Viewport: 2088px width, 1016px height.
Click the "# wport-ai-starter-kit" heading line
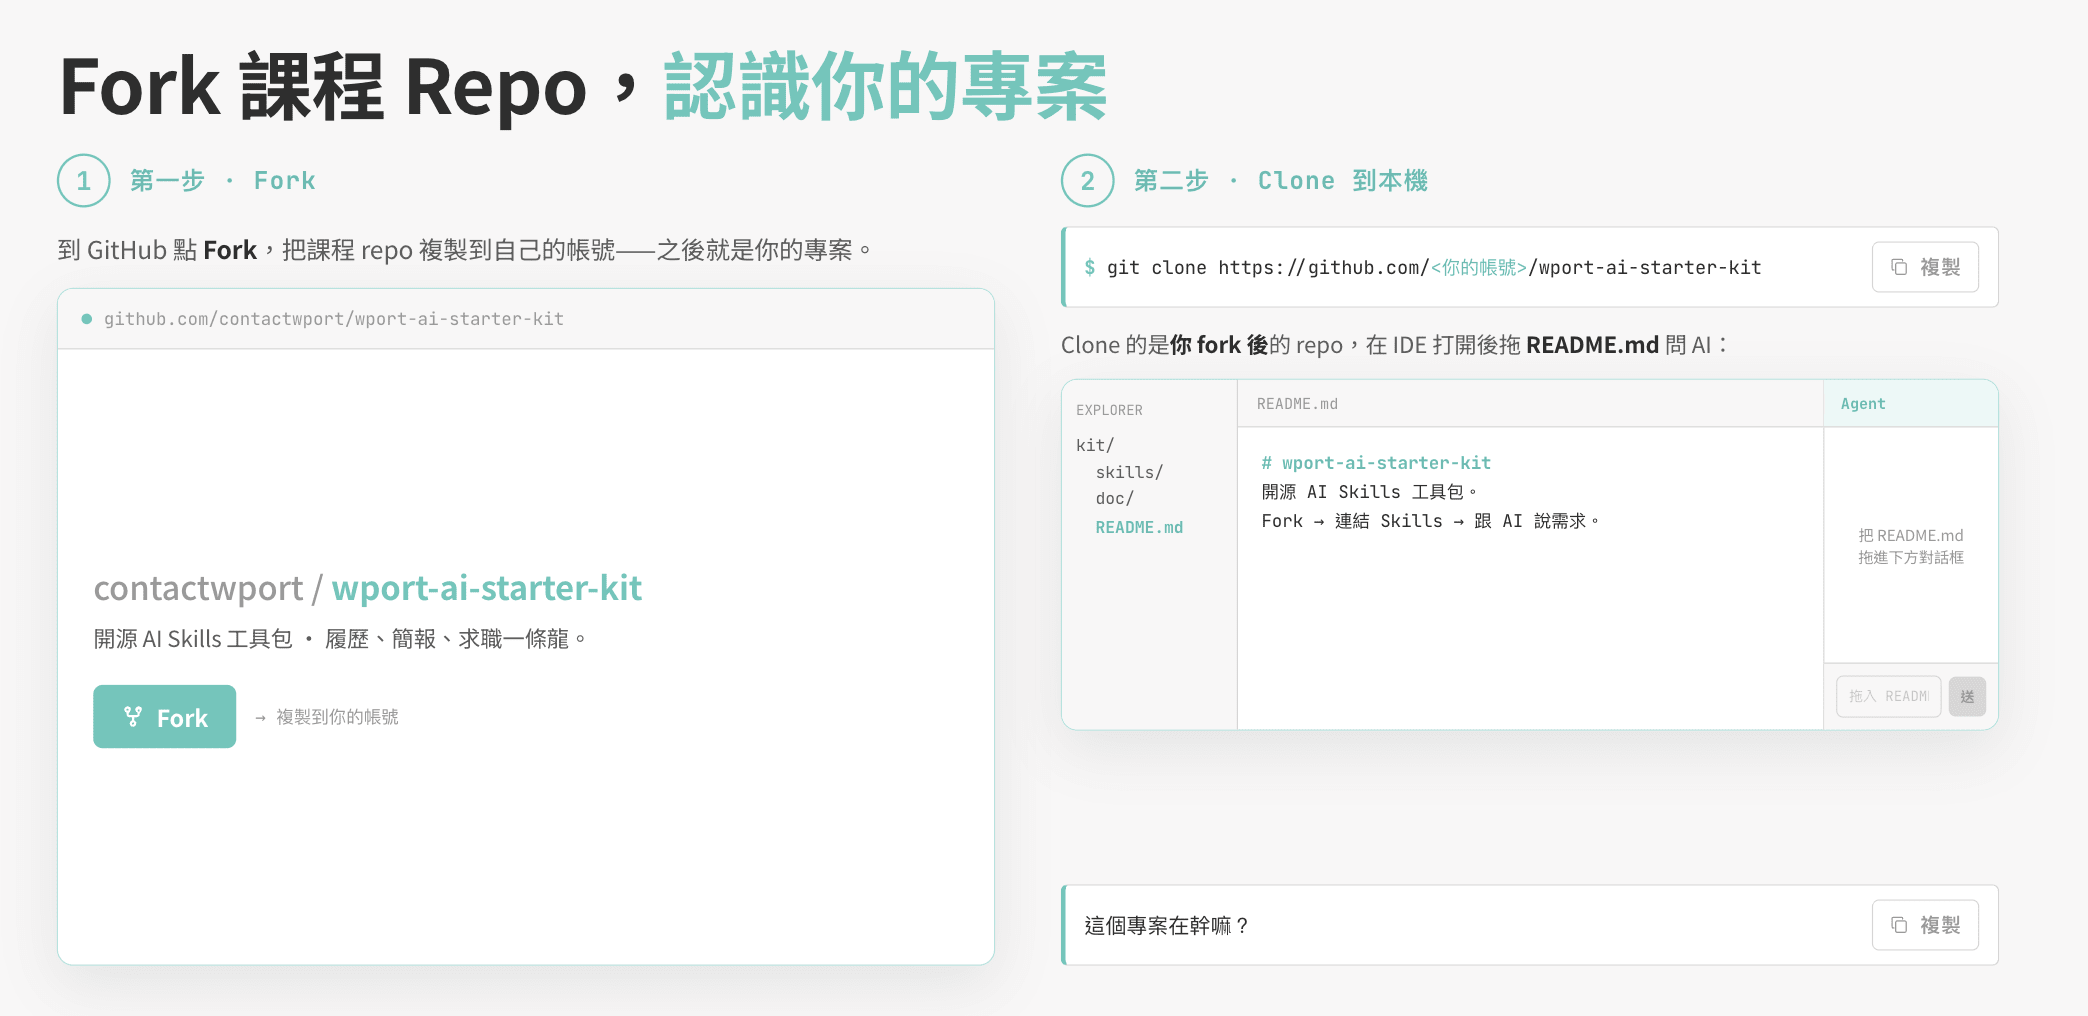[x=1376, y=463]
